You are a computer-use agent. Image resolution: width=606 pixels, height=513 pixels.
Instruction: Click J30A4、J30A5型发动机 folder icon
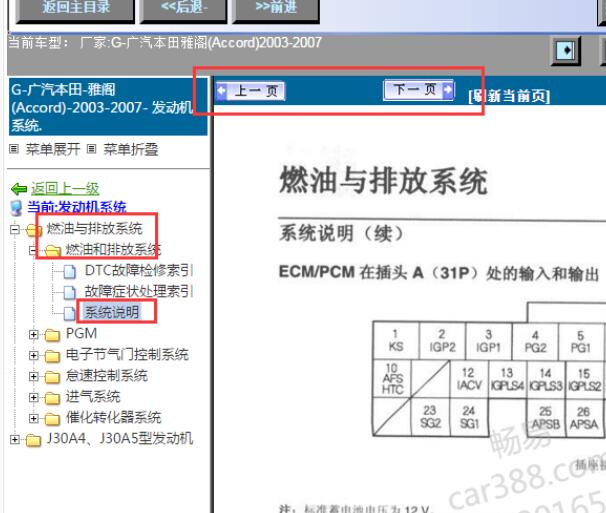(33, 440)
